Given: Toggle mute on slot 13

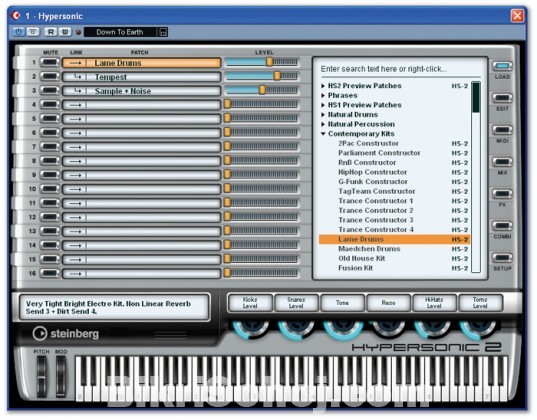Looking at the screenshot, I should coord(50,231).
